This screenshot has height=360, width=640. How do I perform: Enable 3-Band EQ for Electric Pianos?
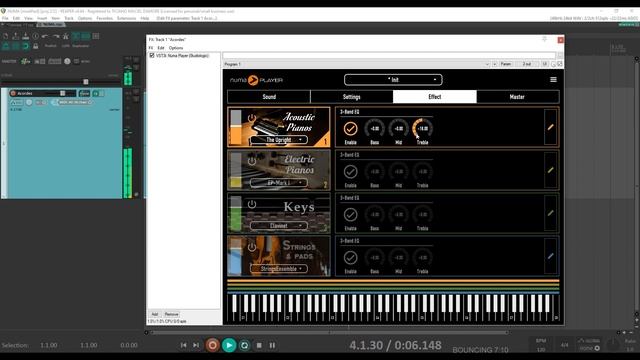350,172
